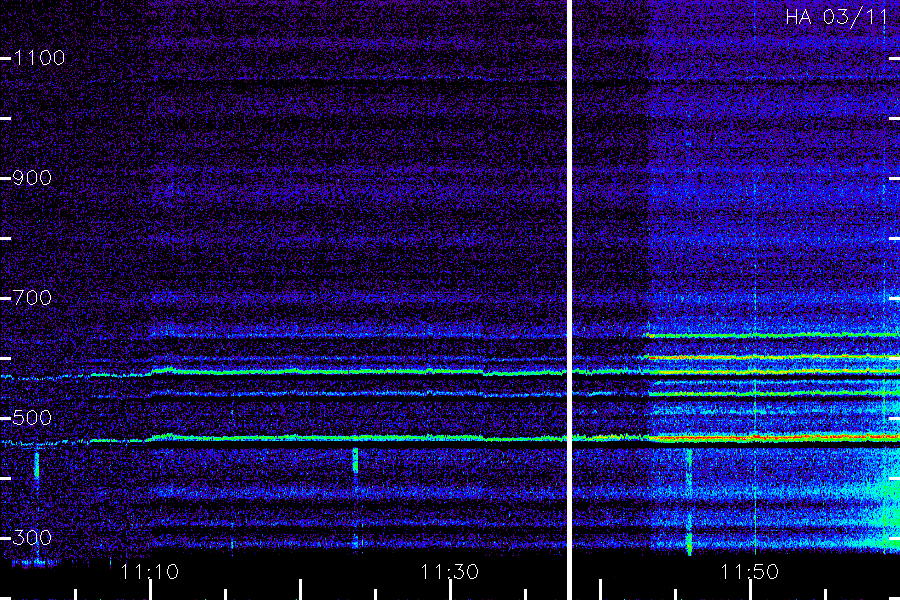Click the 11:50 time axis label
The width and height of the screenshot is (900, 600).
(x=750, y=572)
